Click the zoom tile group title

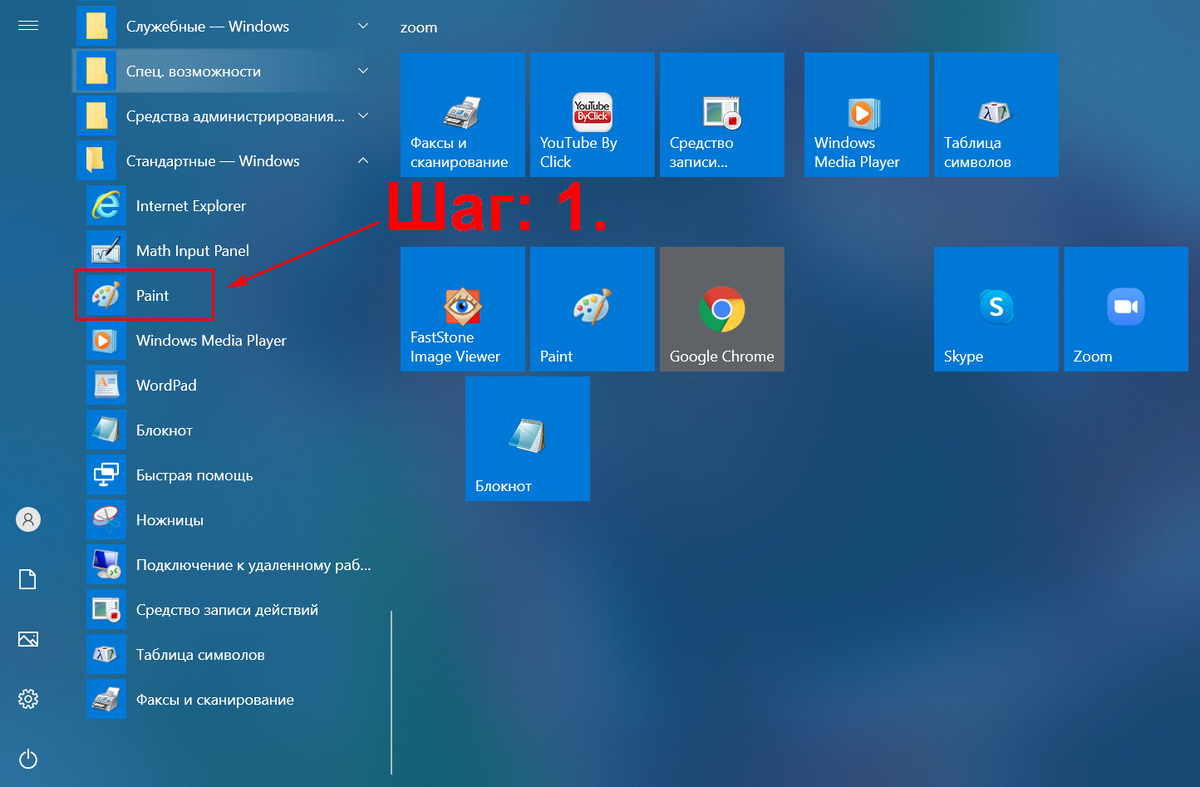pyautogui.click(x=419, y=27)
